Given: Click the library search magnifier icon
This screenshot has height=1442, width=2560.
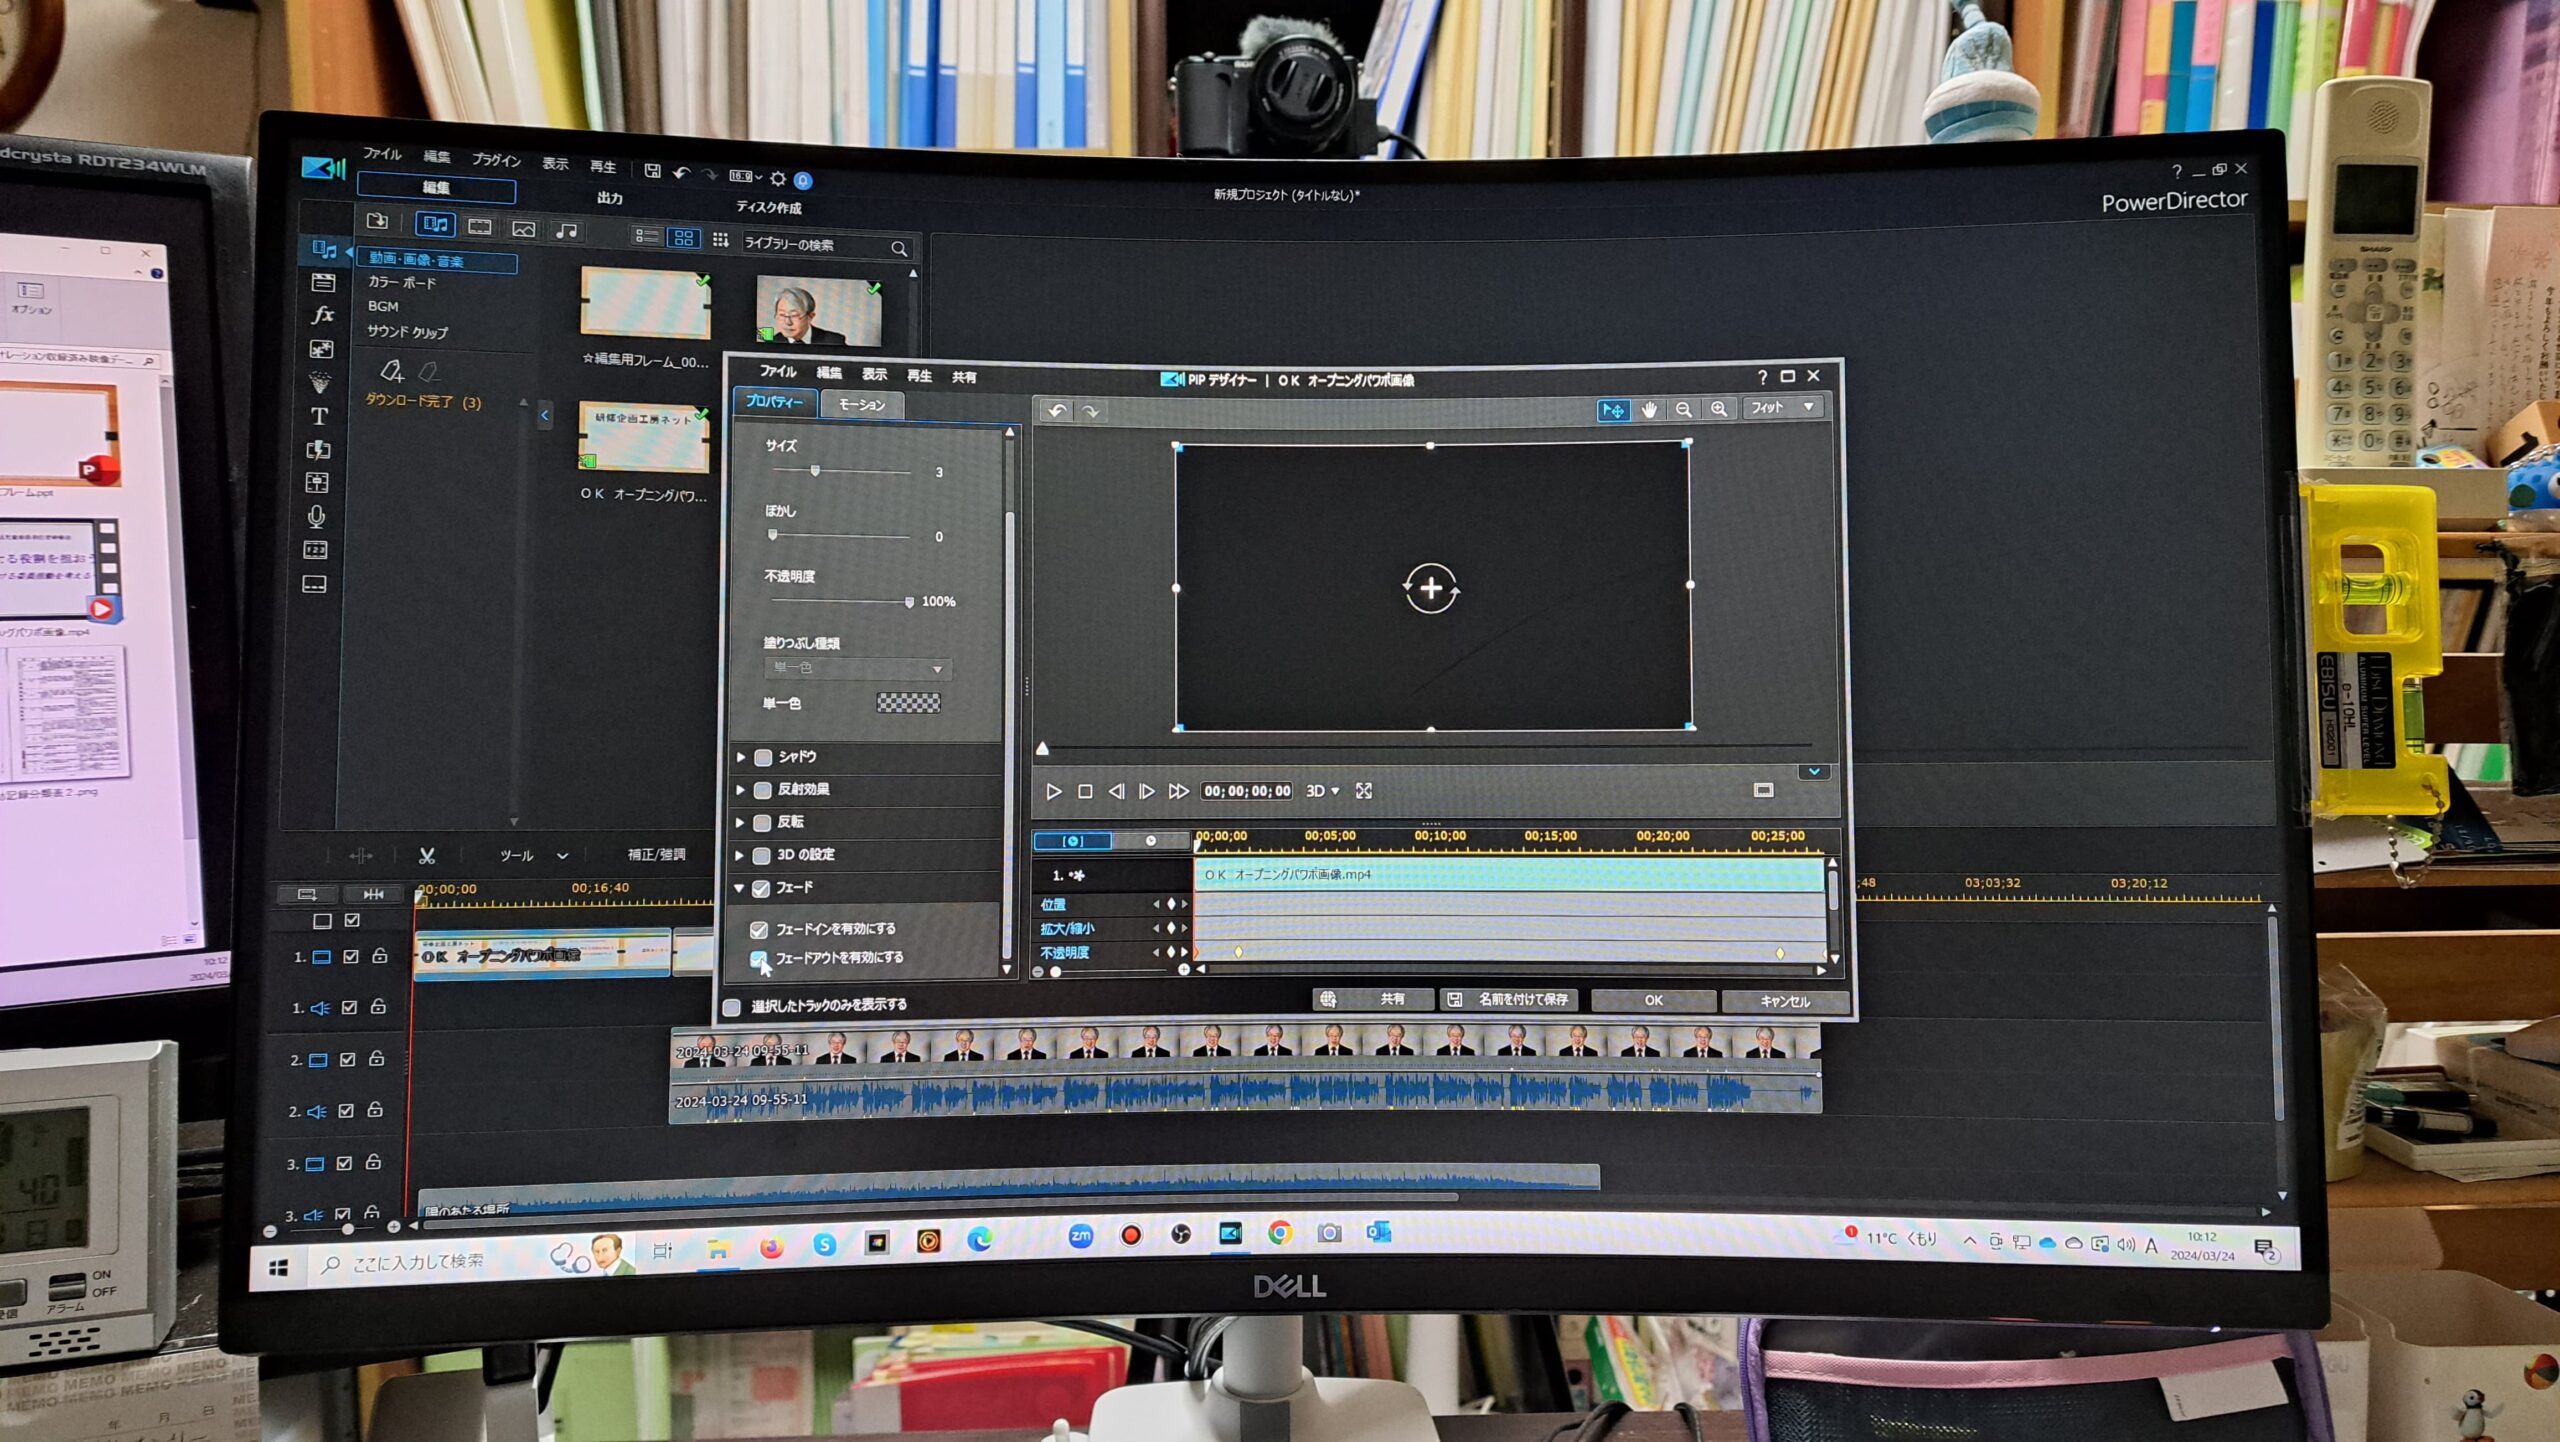Looking at the screenshot, I should pyautogui.click(x=899, y=248).
